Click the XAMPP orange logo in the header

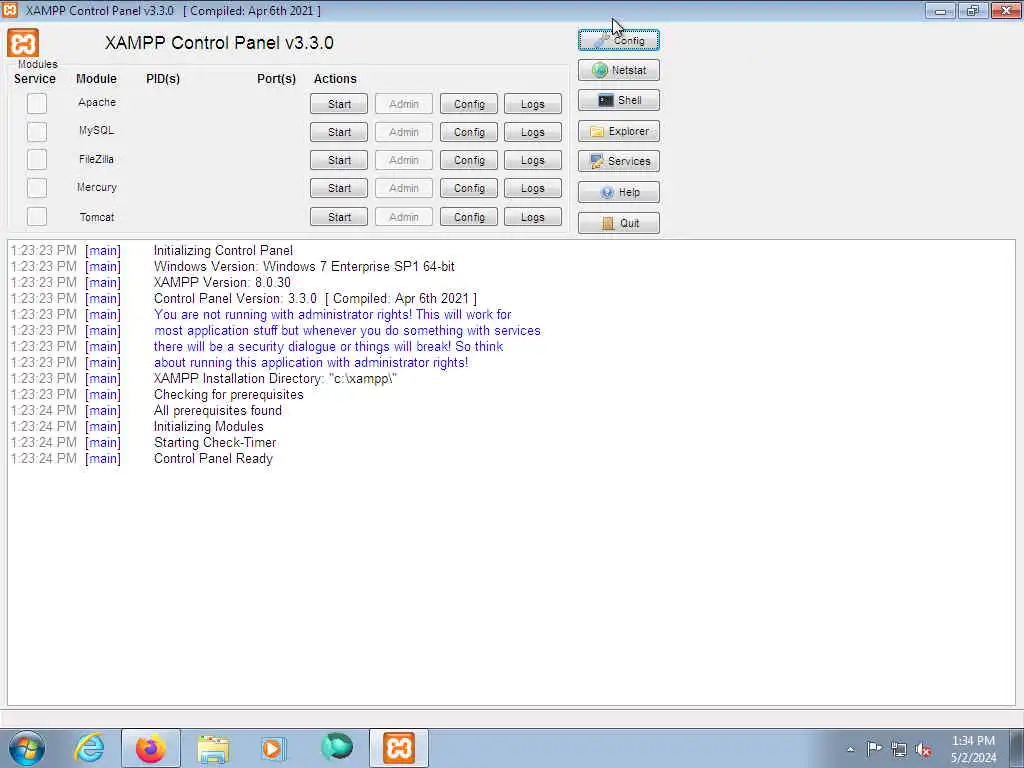click(x=23, y=43)
